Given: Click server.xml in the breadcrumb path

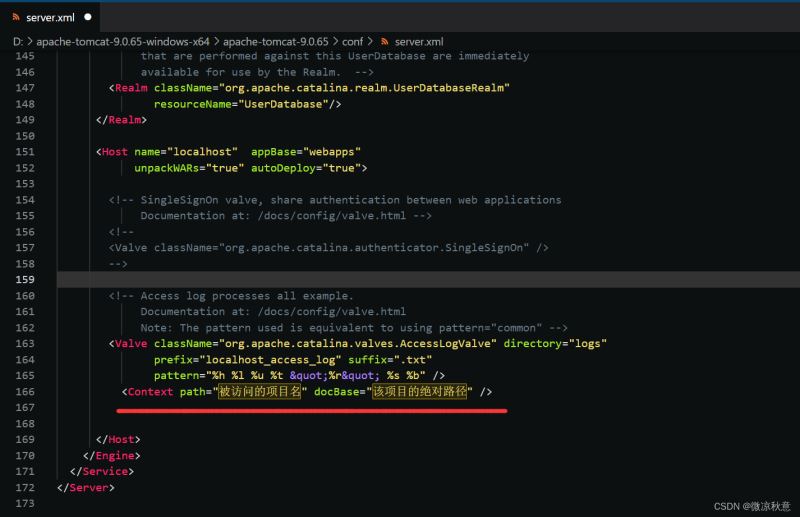Looking at the screenshot, I should click(x=419, y=41).
